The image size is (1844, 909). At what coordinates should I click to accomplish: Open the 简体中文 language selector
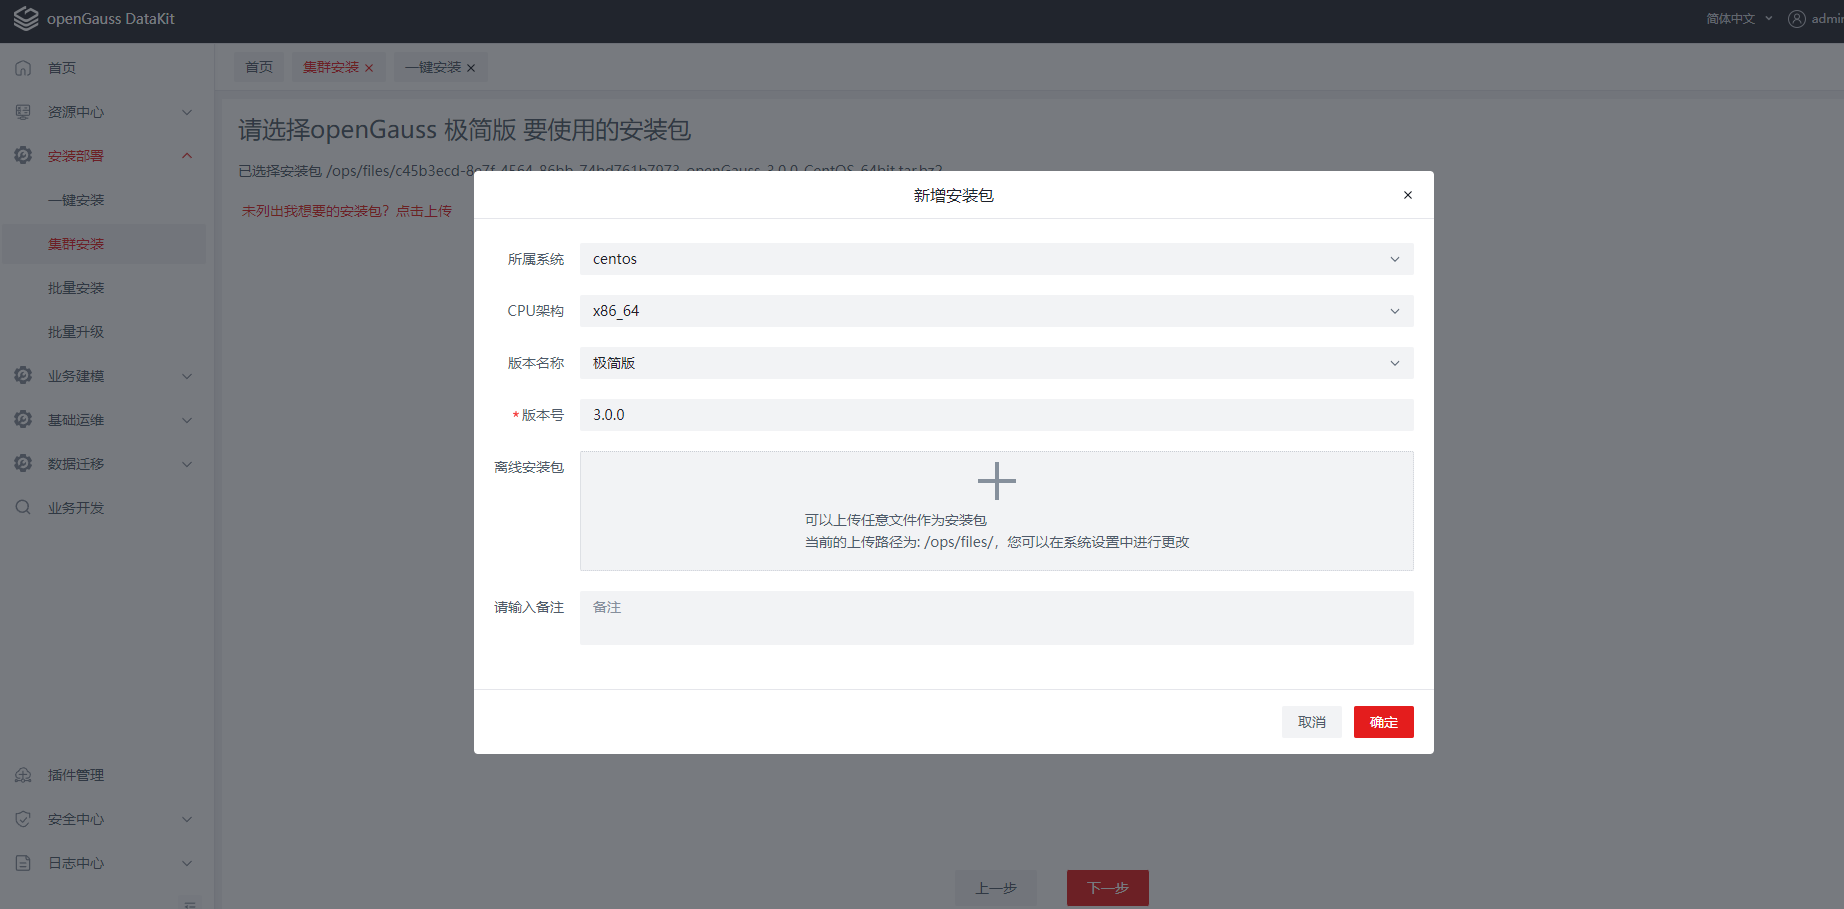coord(1738,19)
